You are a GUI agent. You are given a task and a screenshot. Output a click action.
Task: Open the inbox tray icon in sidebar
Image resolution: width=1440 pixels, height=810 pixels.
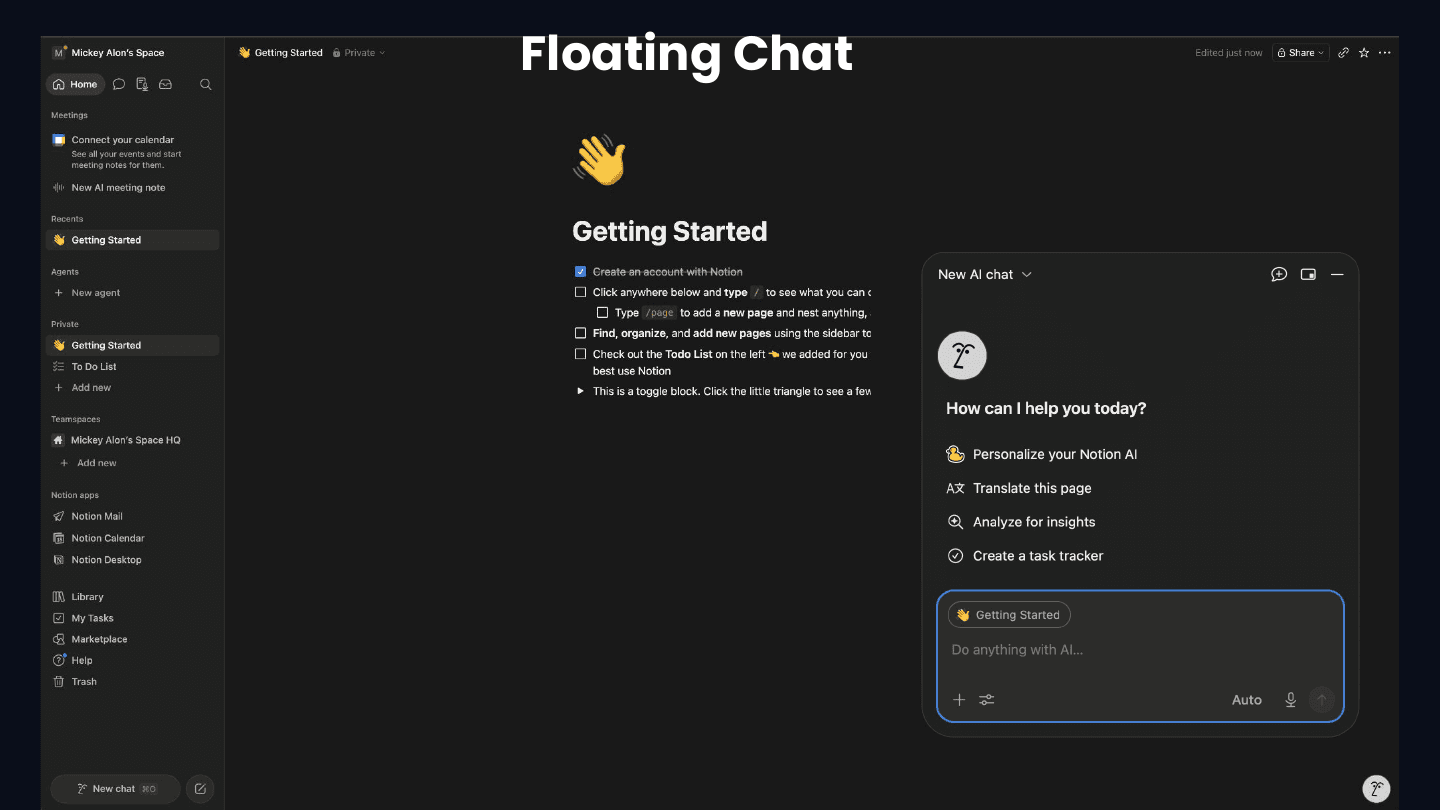tap(166, 85)
